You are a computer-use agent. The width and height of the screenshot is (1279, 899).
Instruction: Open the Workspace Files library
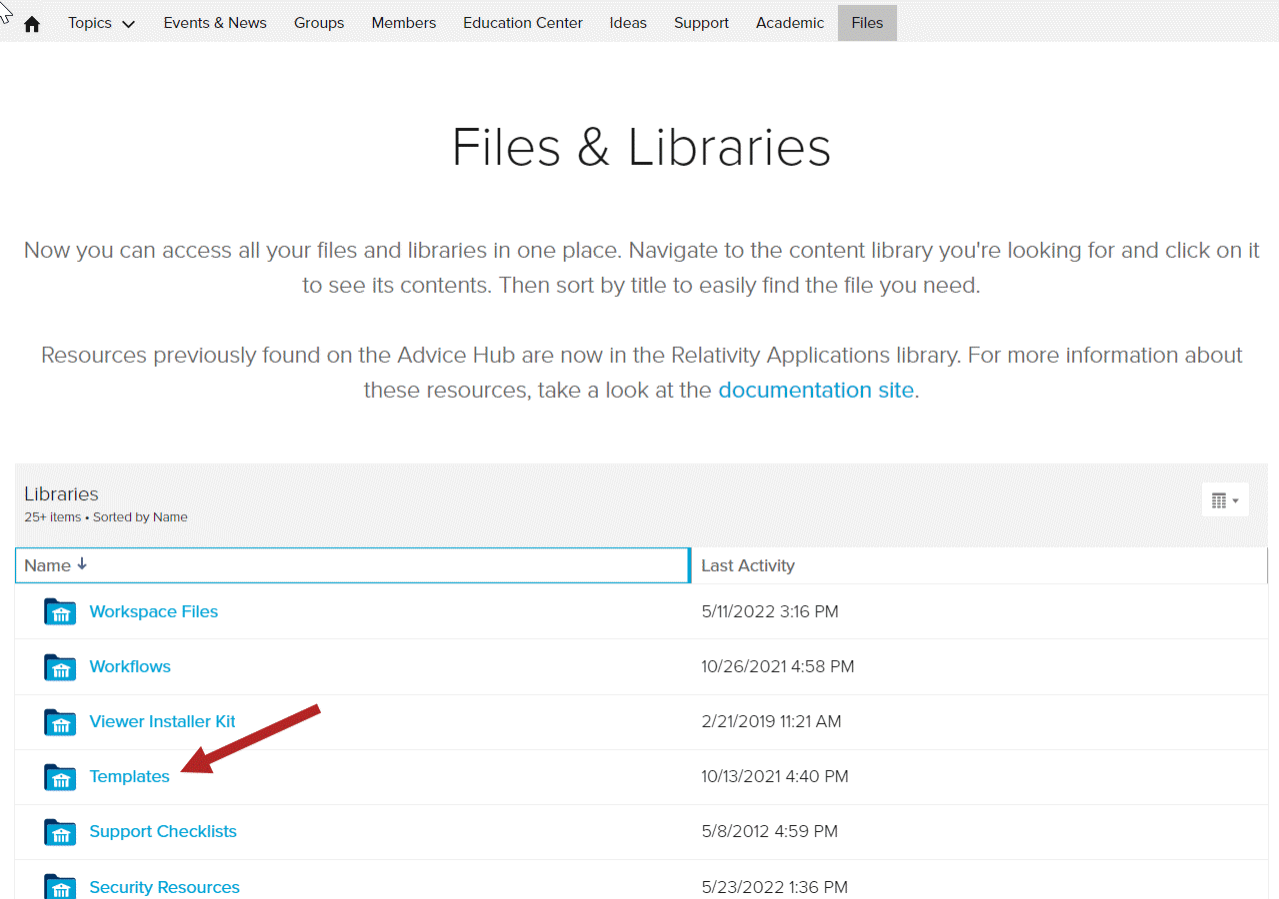(153, 611)
